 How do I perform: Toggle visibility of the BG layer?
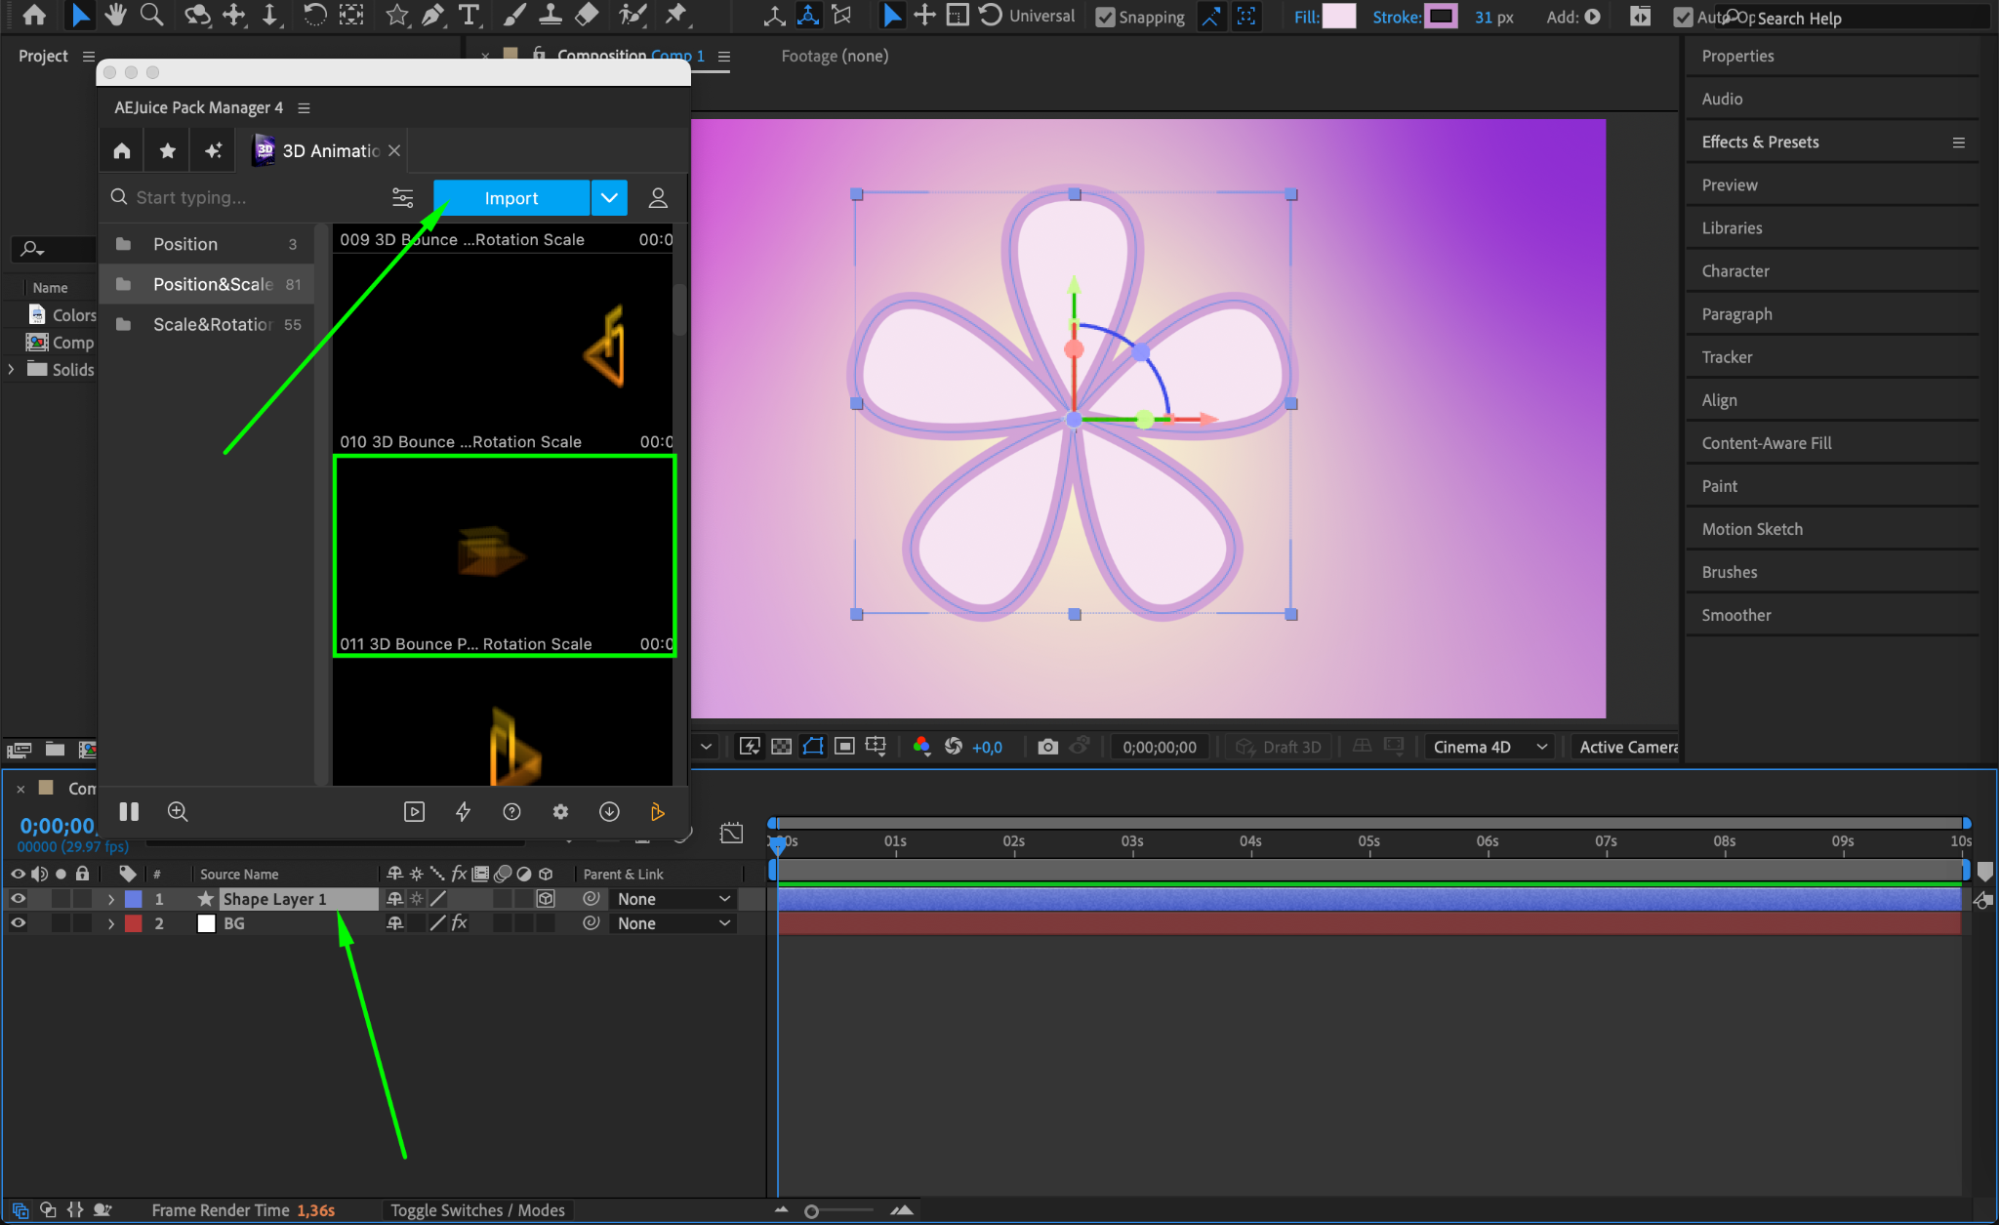pos(18,924)
